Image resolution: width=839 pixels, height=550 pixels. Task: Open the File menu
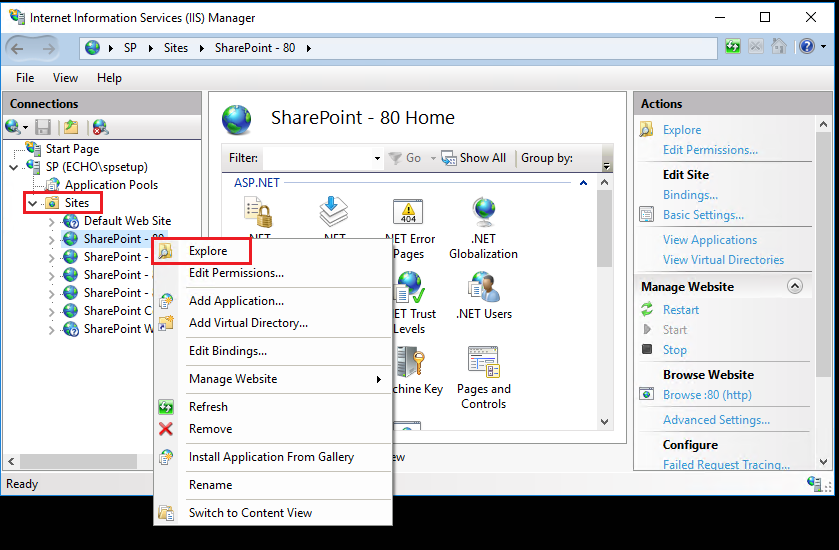point(25,78)
